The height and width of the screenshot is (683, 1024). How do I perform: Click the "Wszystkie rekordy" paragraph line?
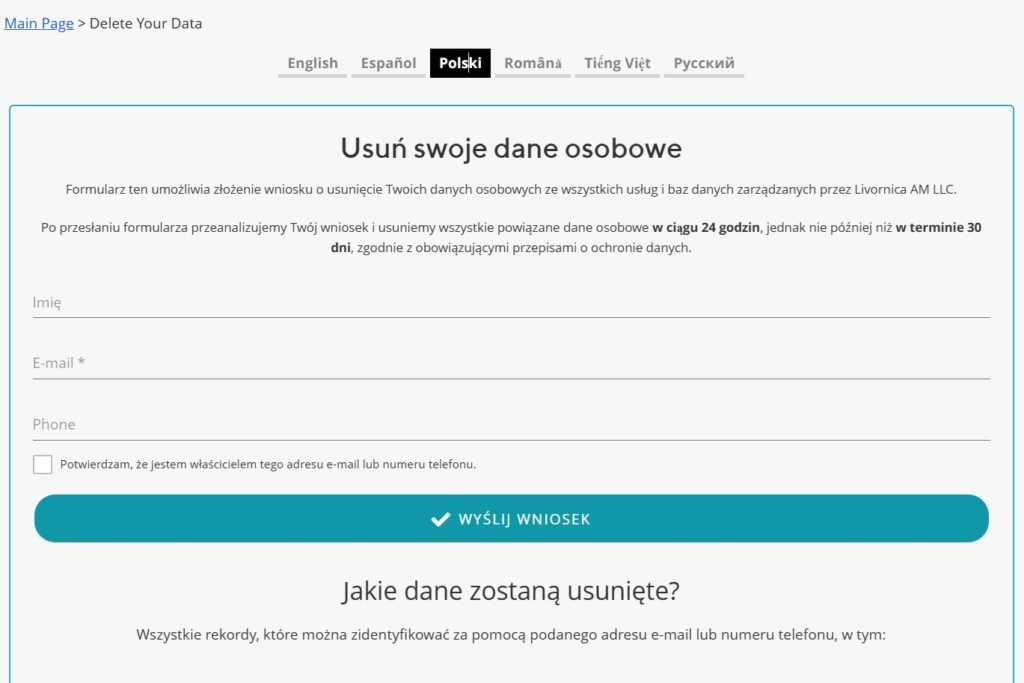(511, 634)
